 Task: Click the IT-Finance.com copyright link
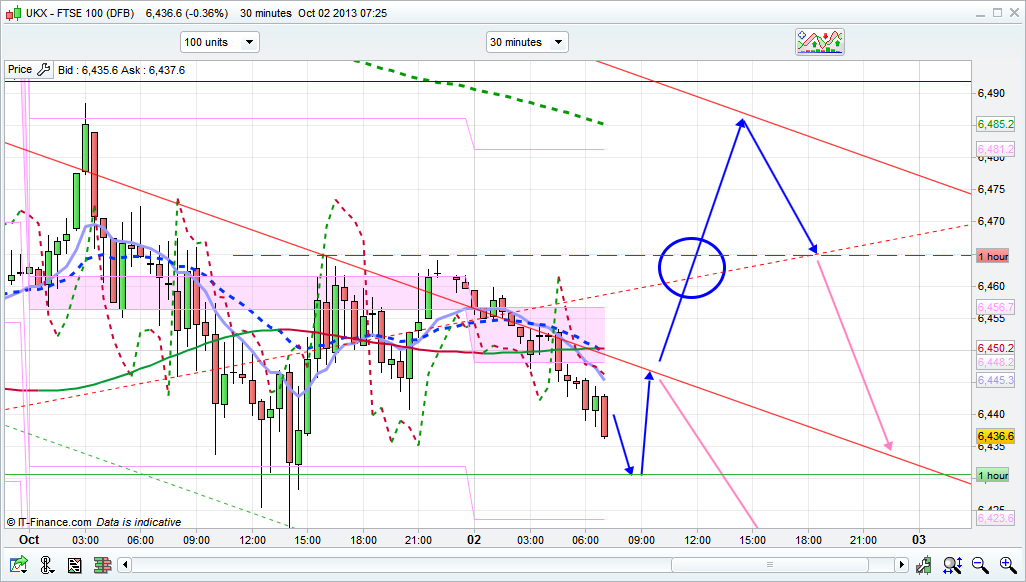(50, 522)
